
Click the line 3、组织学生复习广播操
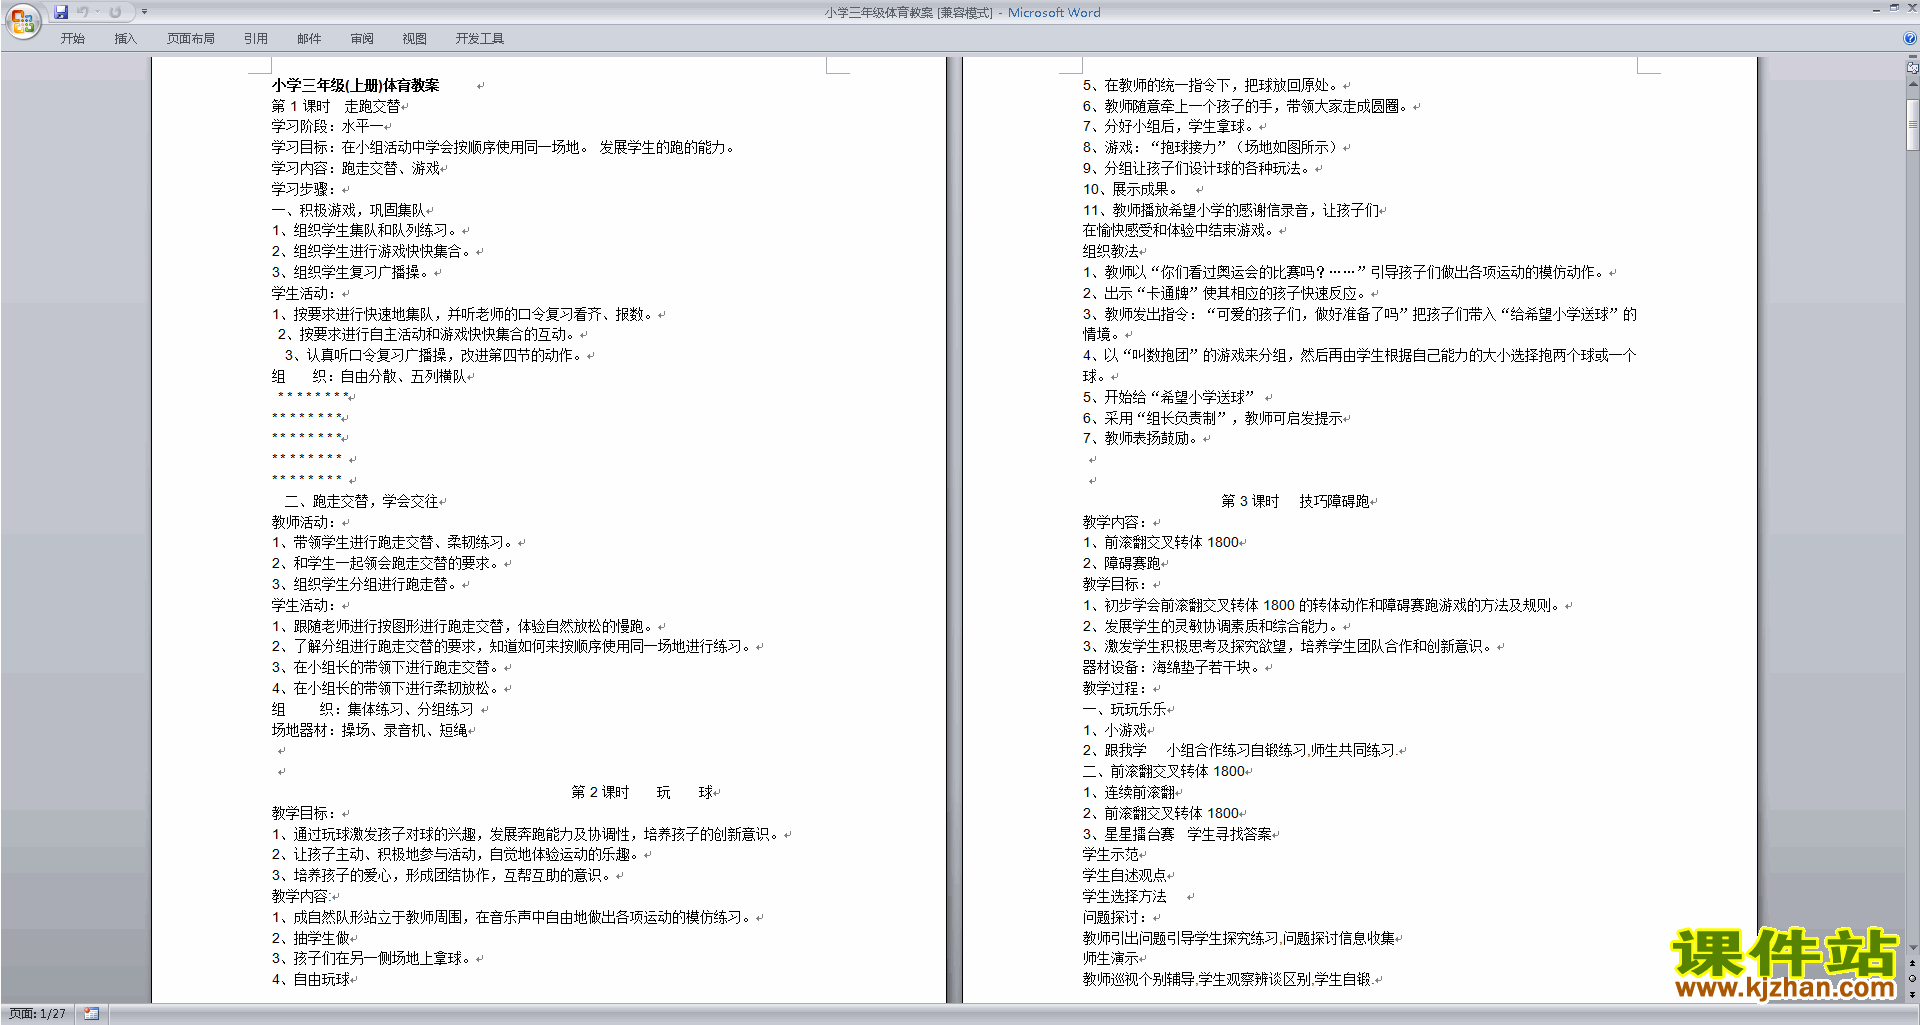click(351, 272)
